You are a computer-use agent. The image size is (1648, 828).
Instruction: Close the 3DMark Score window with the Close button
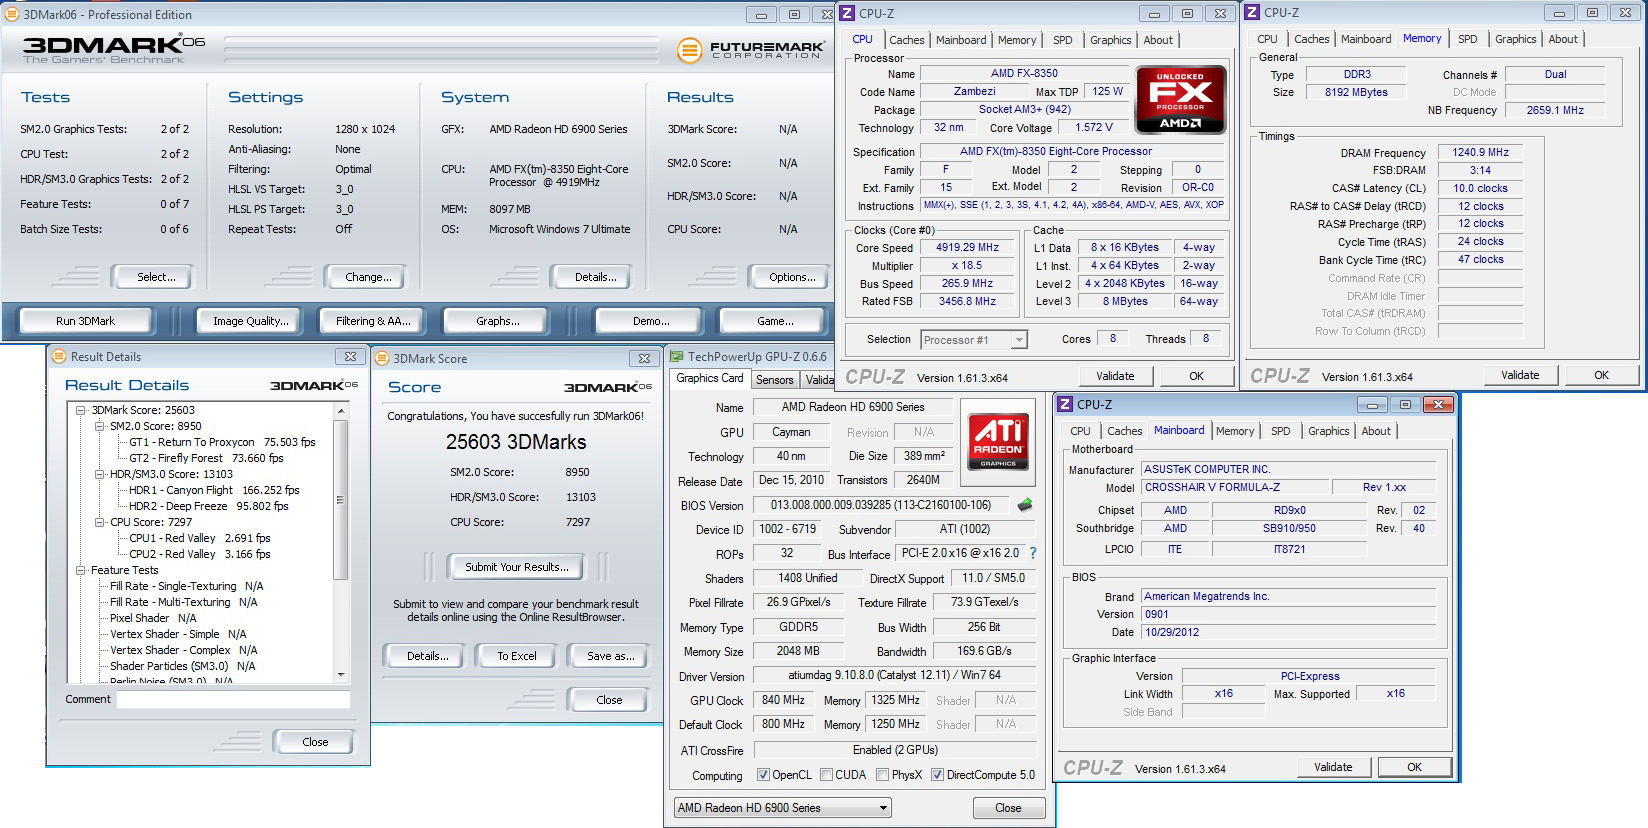[609, 700]
